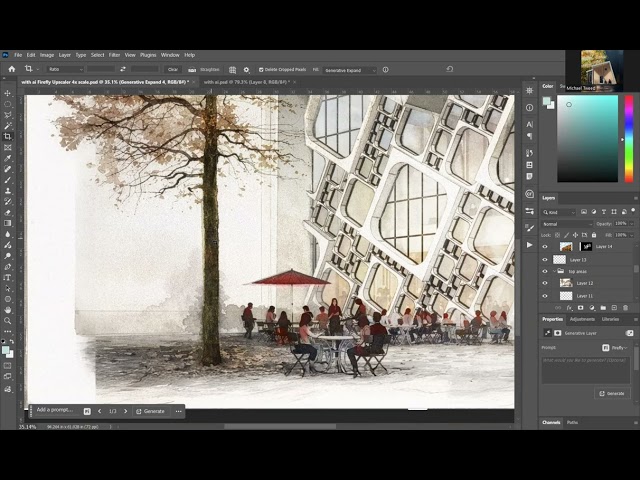Select the Frame tool
The image size is (640, 480).
(7, 147)
